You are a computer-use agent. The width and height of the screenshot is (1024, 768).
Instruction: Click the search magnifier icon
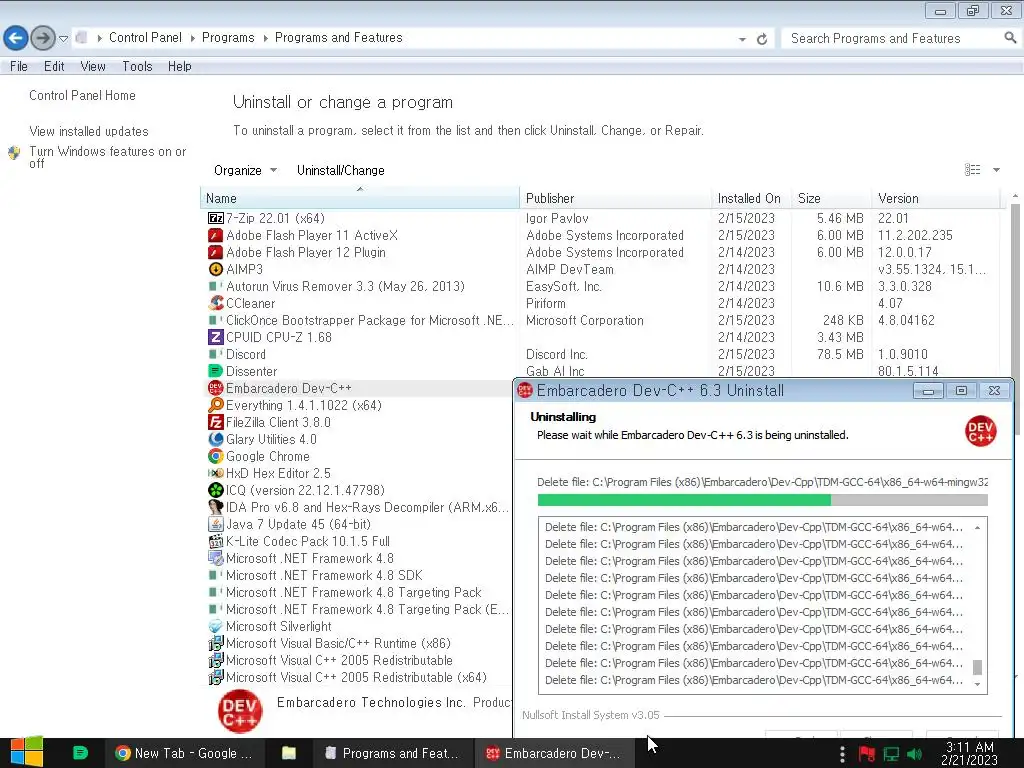click(x=1010, y=38)
